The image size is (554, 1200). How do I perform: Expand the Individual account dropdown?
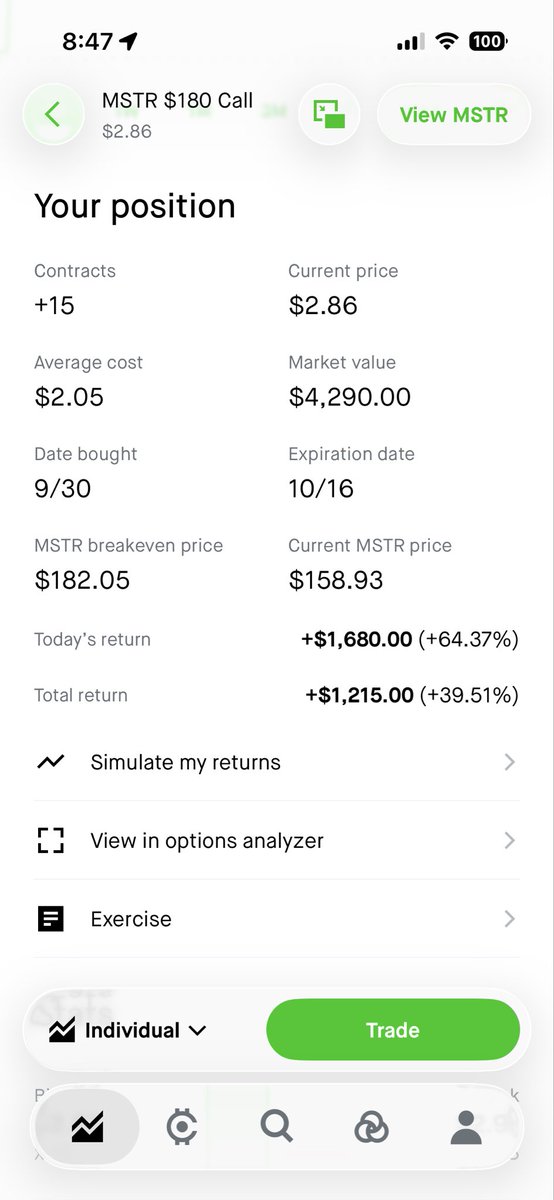pyautogui.click(x=128, y=1030)
